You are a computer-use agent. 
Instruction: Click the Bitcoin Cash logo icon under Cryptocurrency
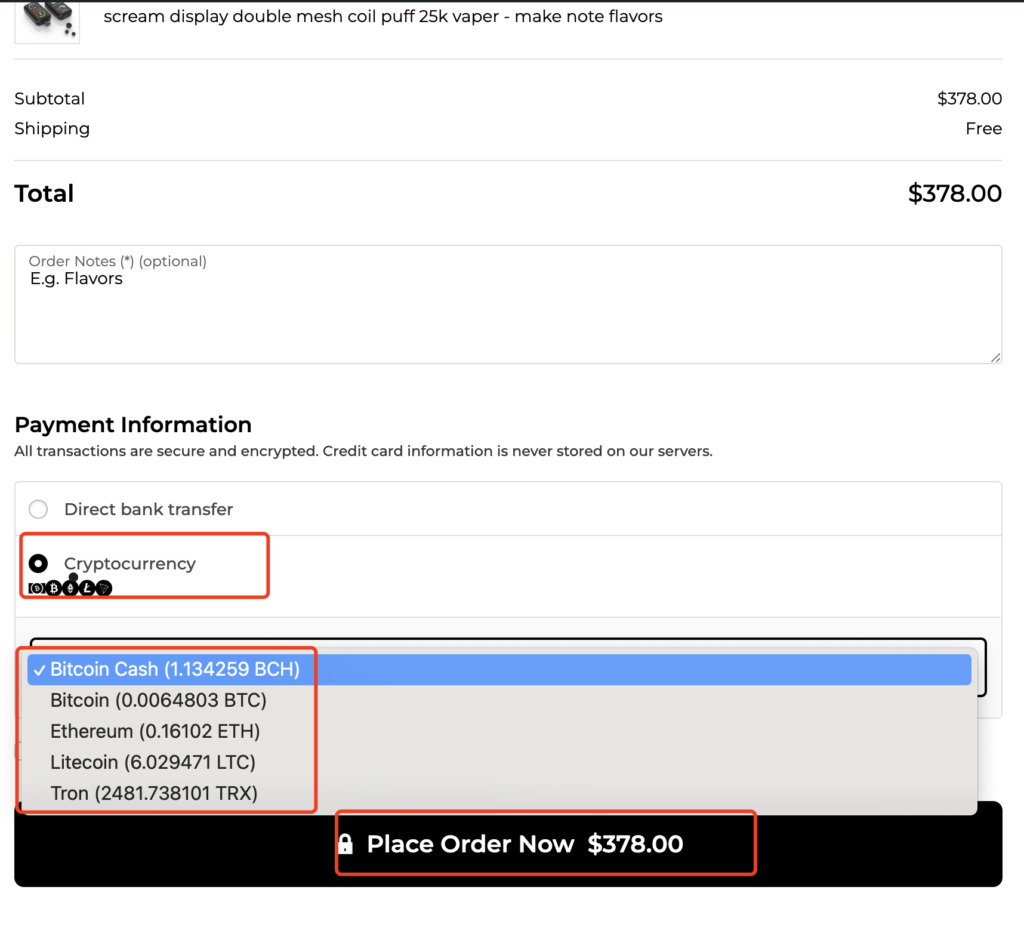37,588
